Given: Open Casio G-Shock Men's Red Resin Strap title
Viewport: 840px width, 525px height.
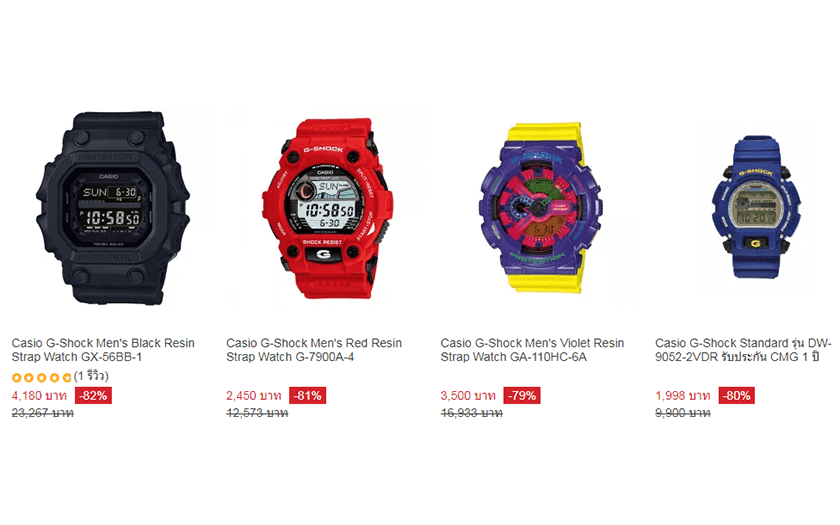Looking at the screenshot, I should tap(314, 350).
